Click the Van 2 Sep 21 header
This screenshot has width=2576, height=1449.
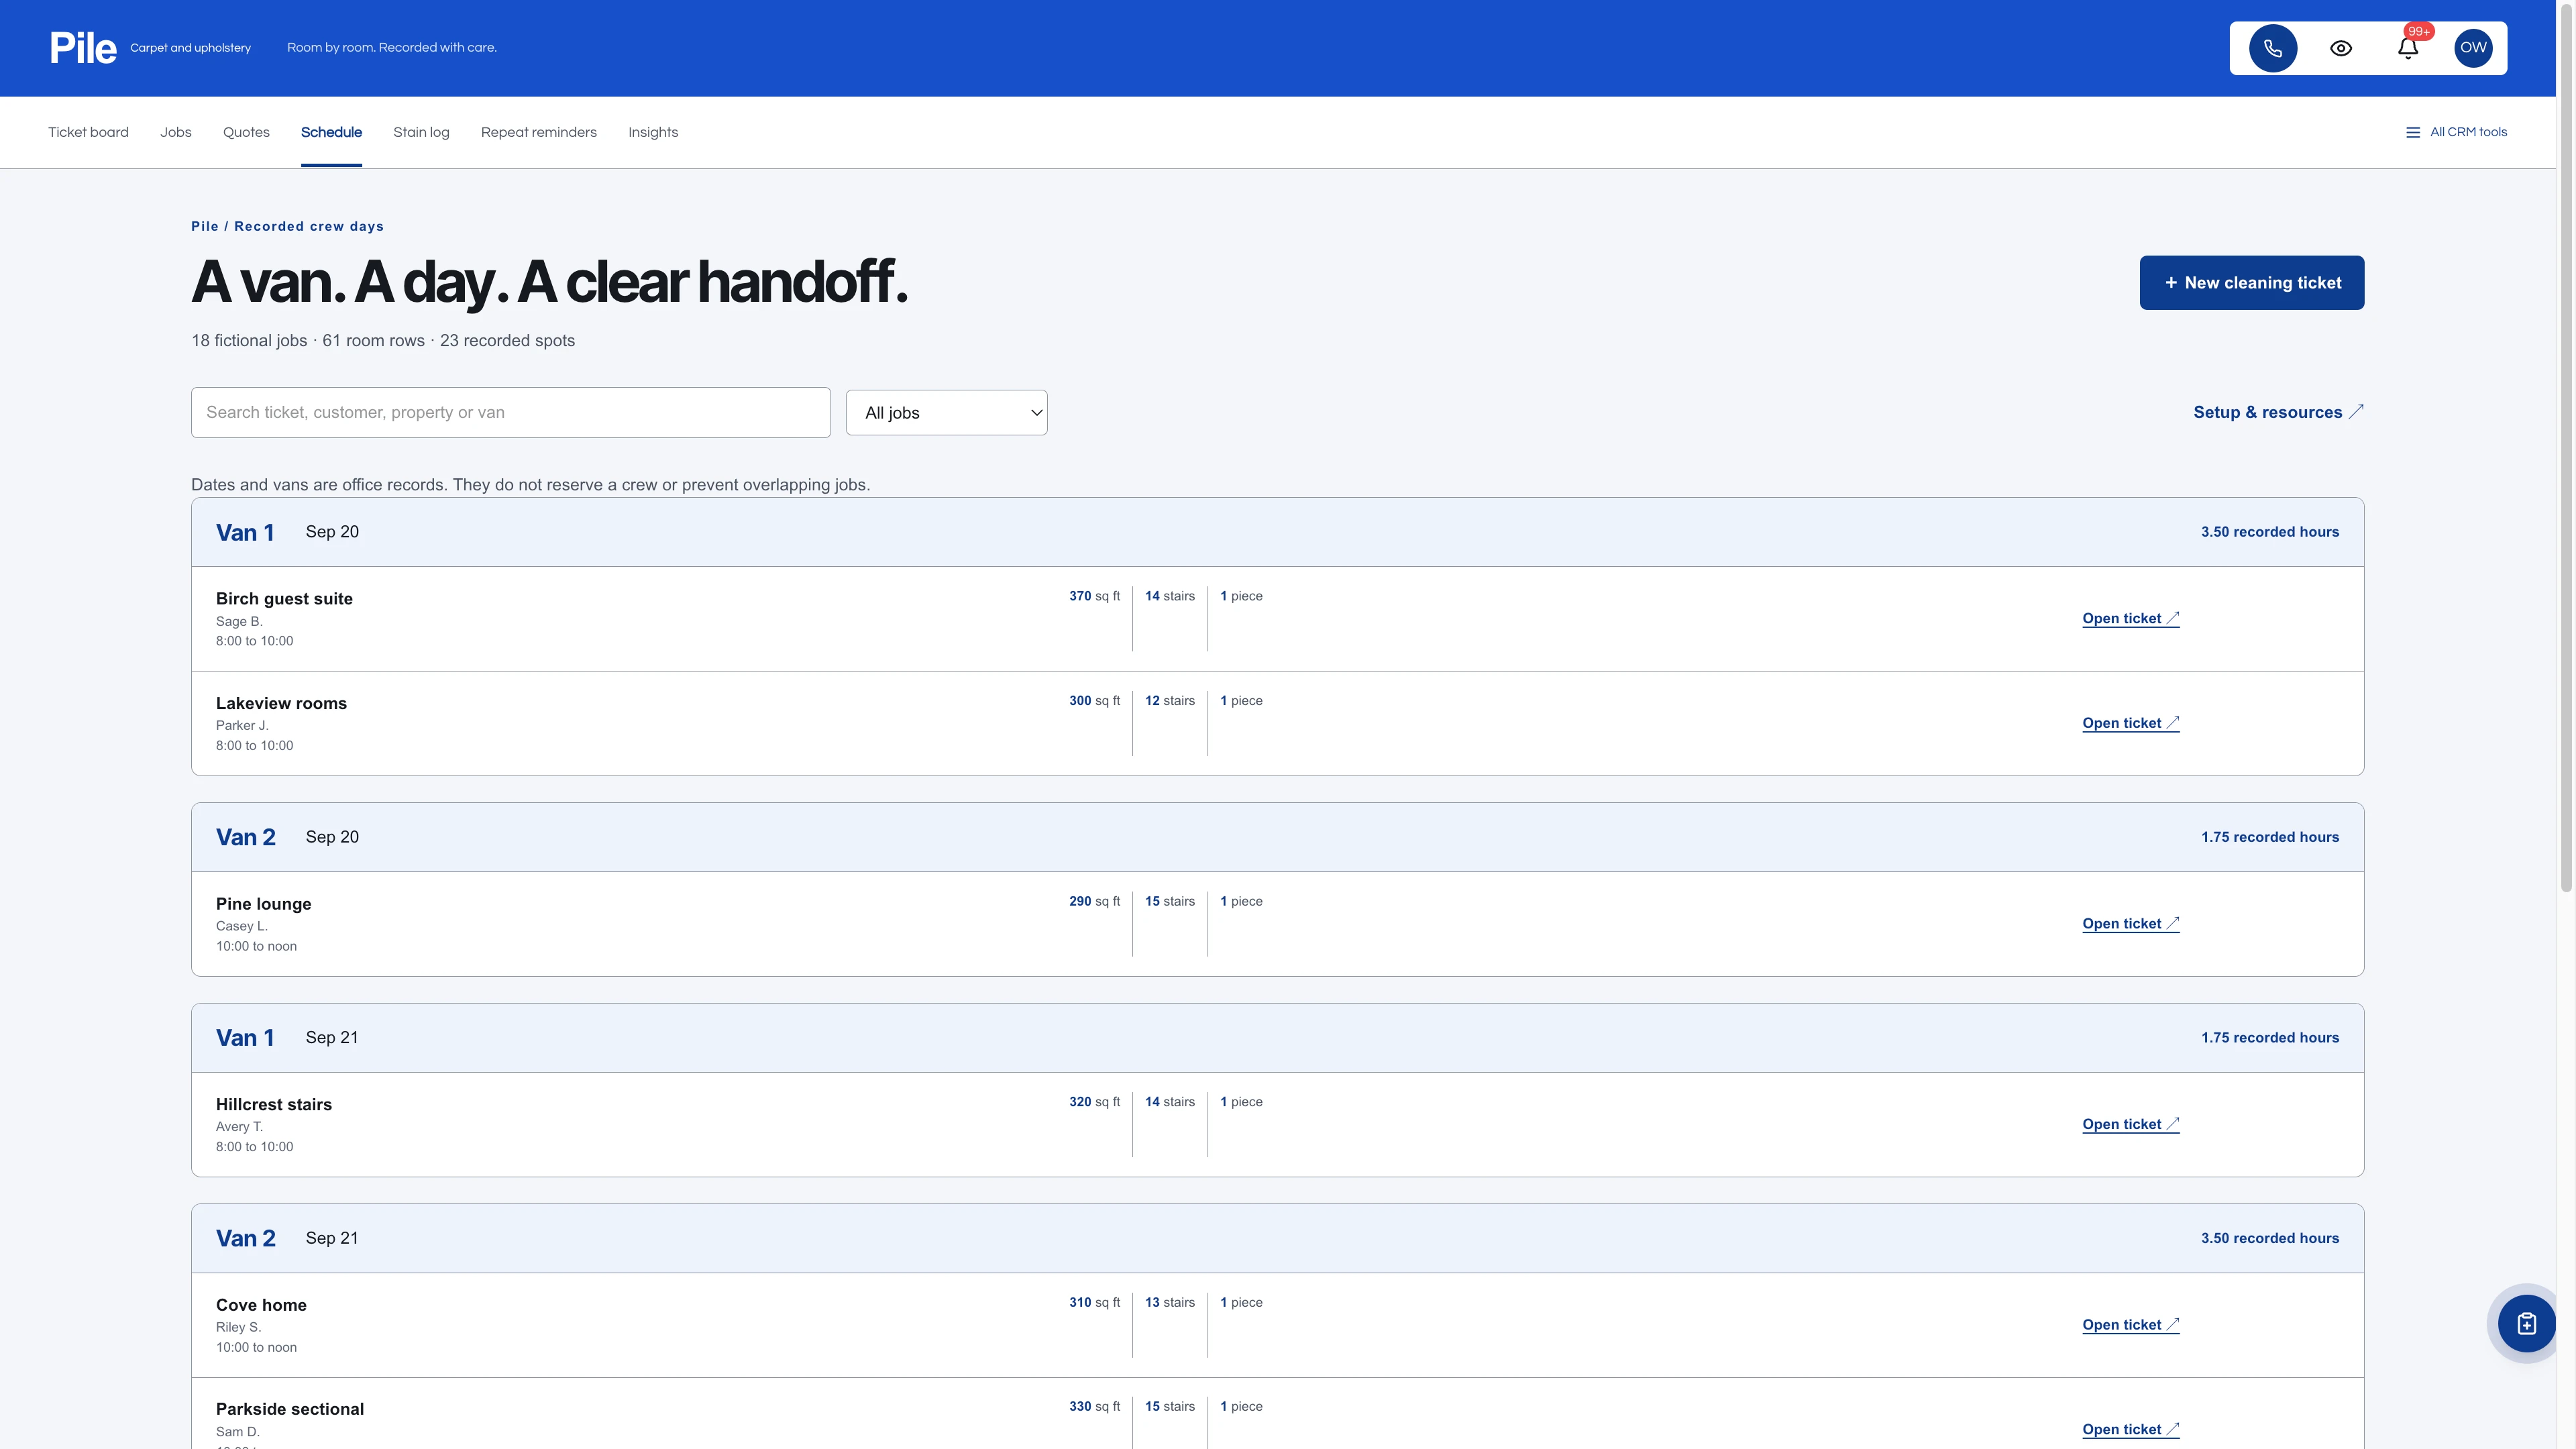coord(1277,1238)
